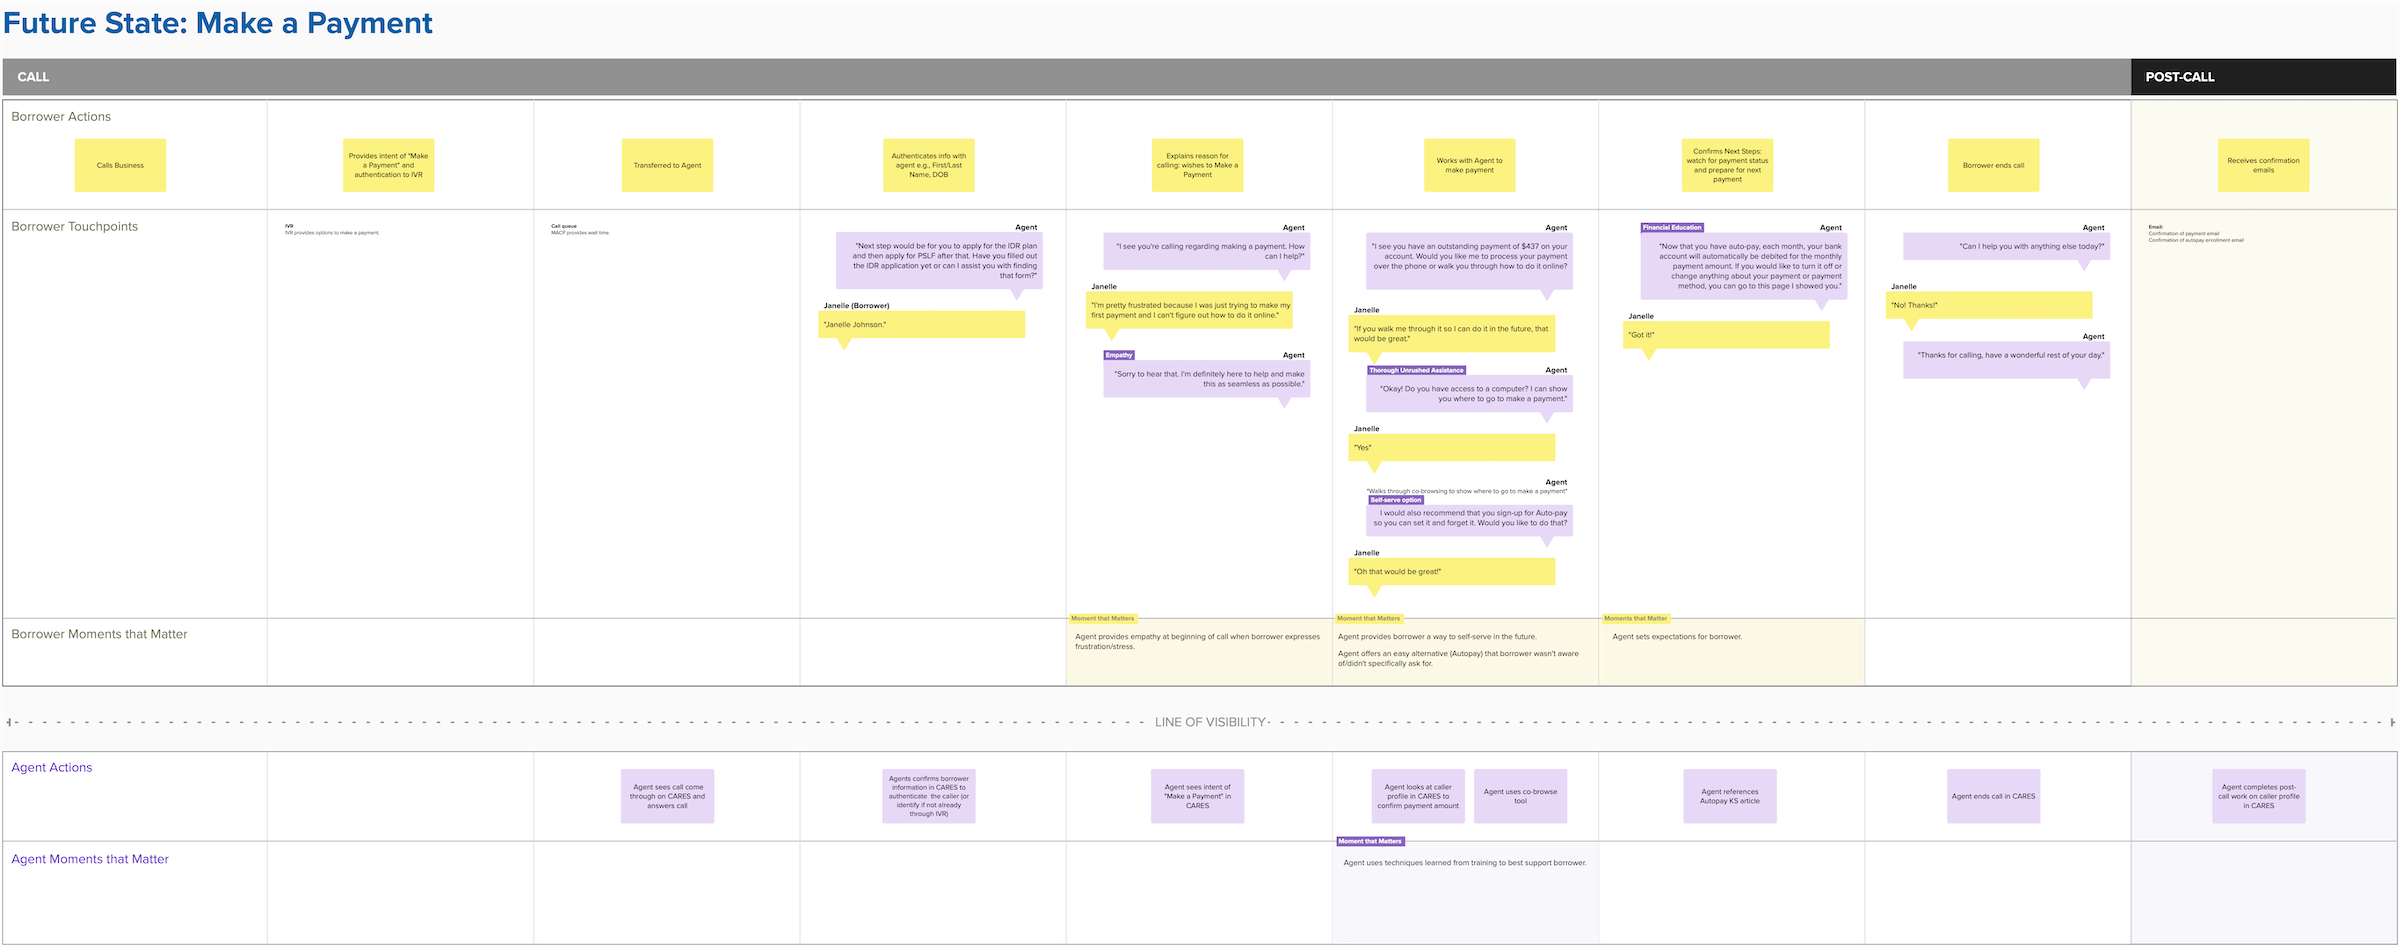Screen dimensions: 2400x947
Task: Select the "No! Thanks!" yellow speech bubble
Action: (1989, 305)
